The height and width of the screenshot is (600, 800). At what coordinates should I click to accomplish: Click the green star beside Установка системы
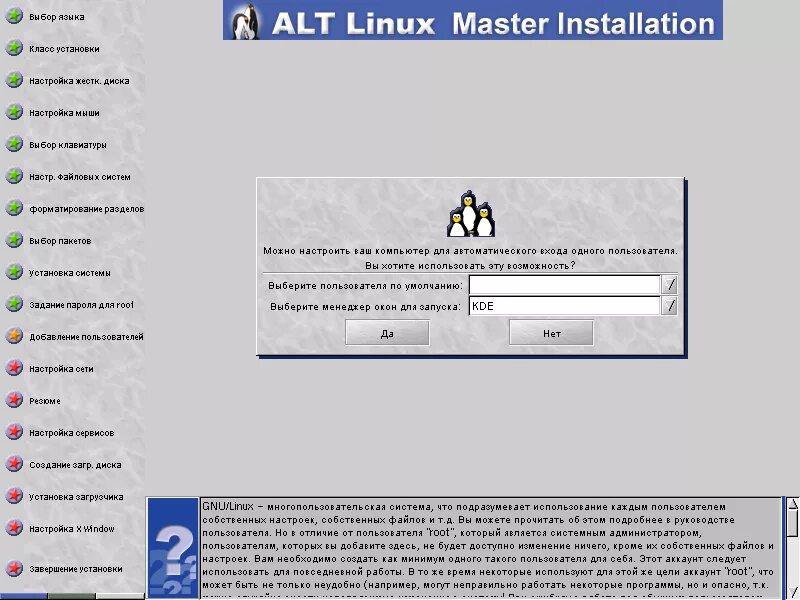pos(14,272)
